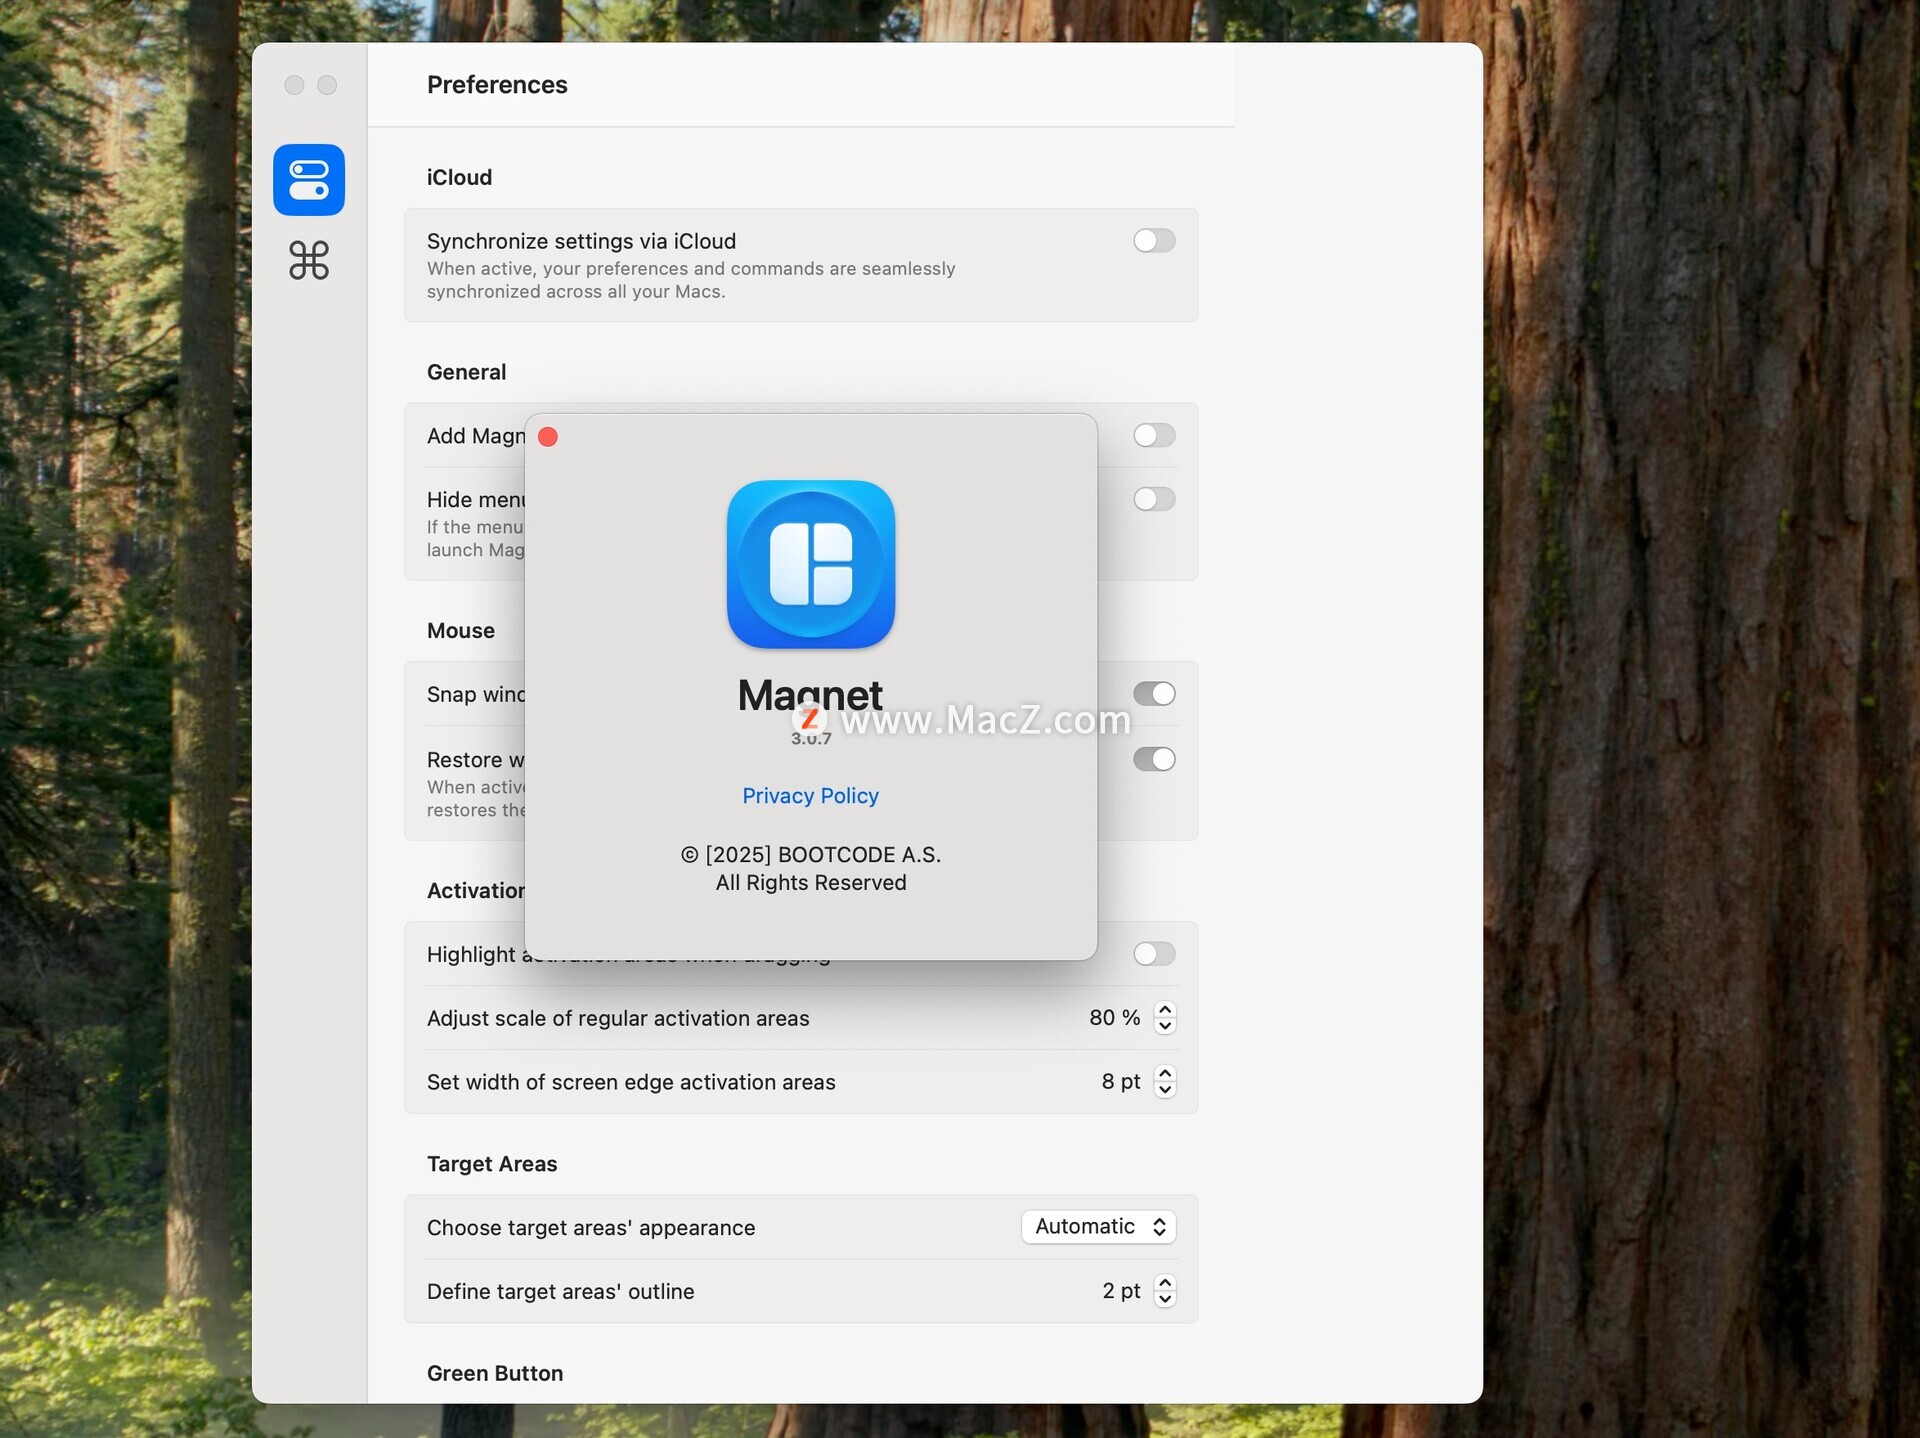
Task: Click the Magnet name in About dialog
Action: coord(810,696)
